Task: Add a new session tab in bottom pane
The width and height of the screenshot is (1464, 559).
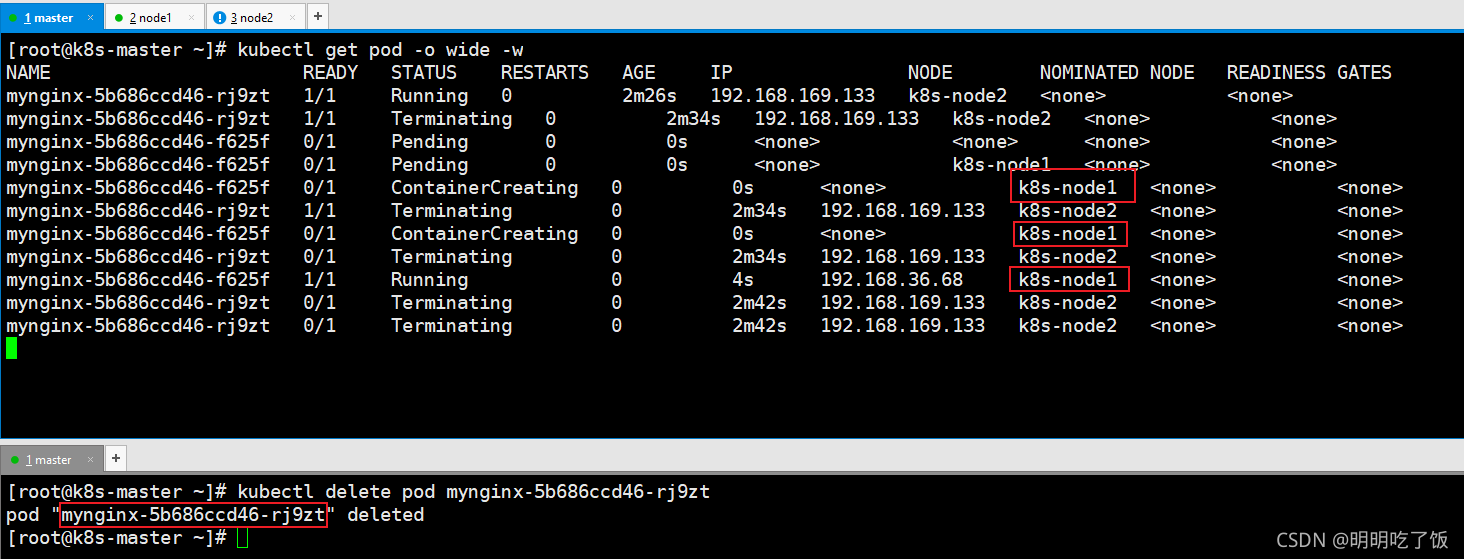Action: (115, 459)
